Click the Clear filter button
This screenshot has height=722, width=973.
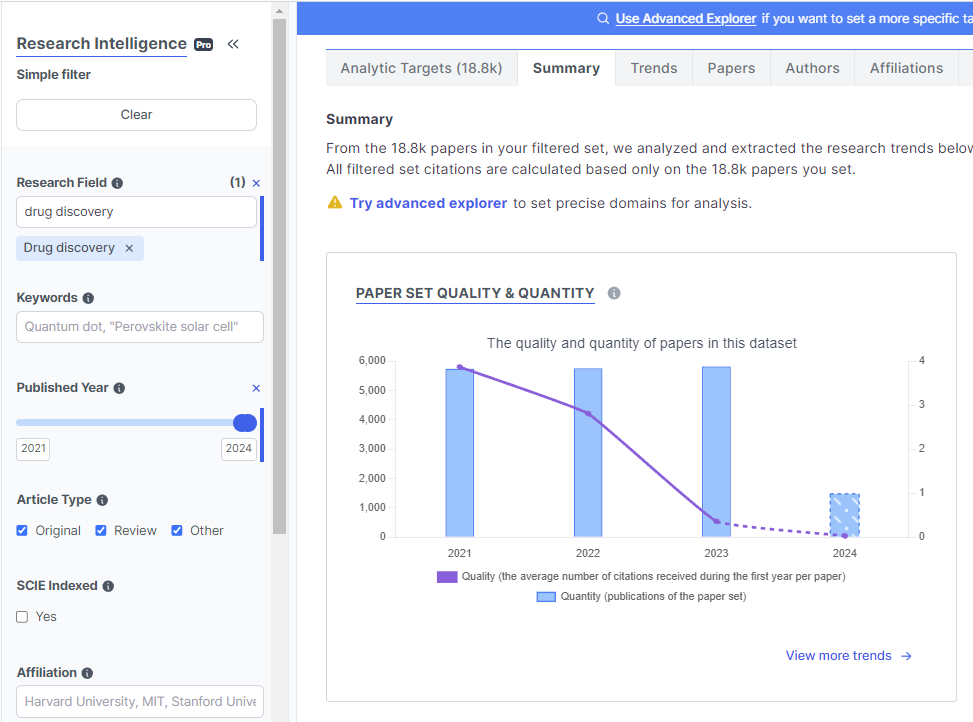point(135,114)
